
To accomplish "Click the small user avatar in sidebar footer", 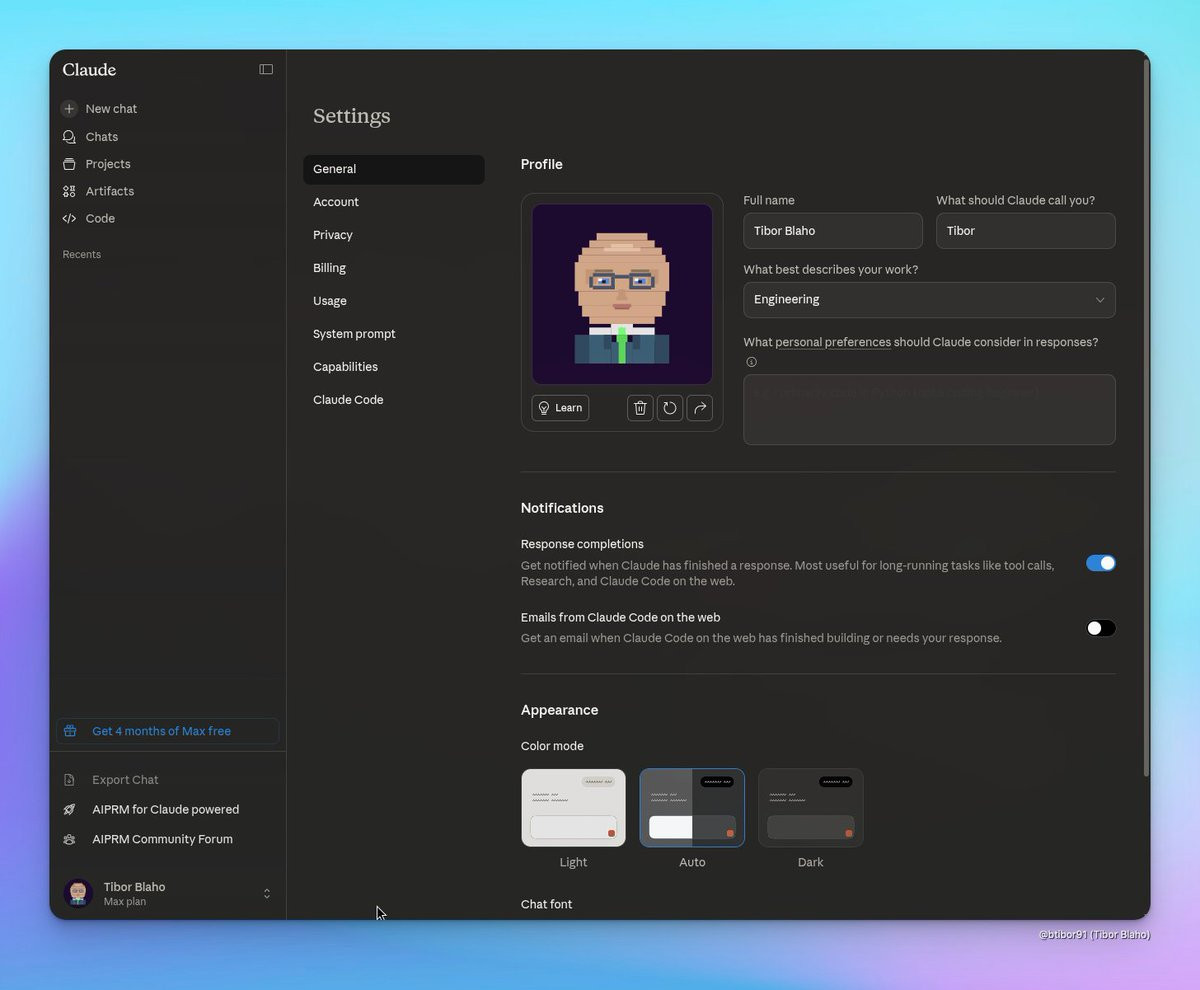I will pos(78,893).
